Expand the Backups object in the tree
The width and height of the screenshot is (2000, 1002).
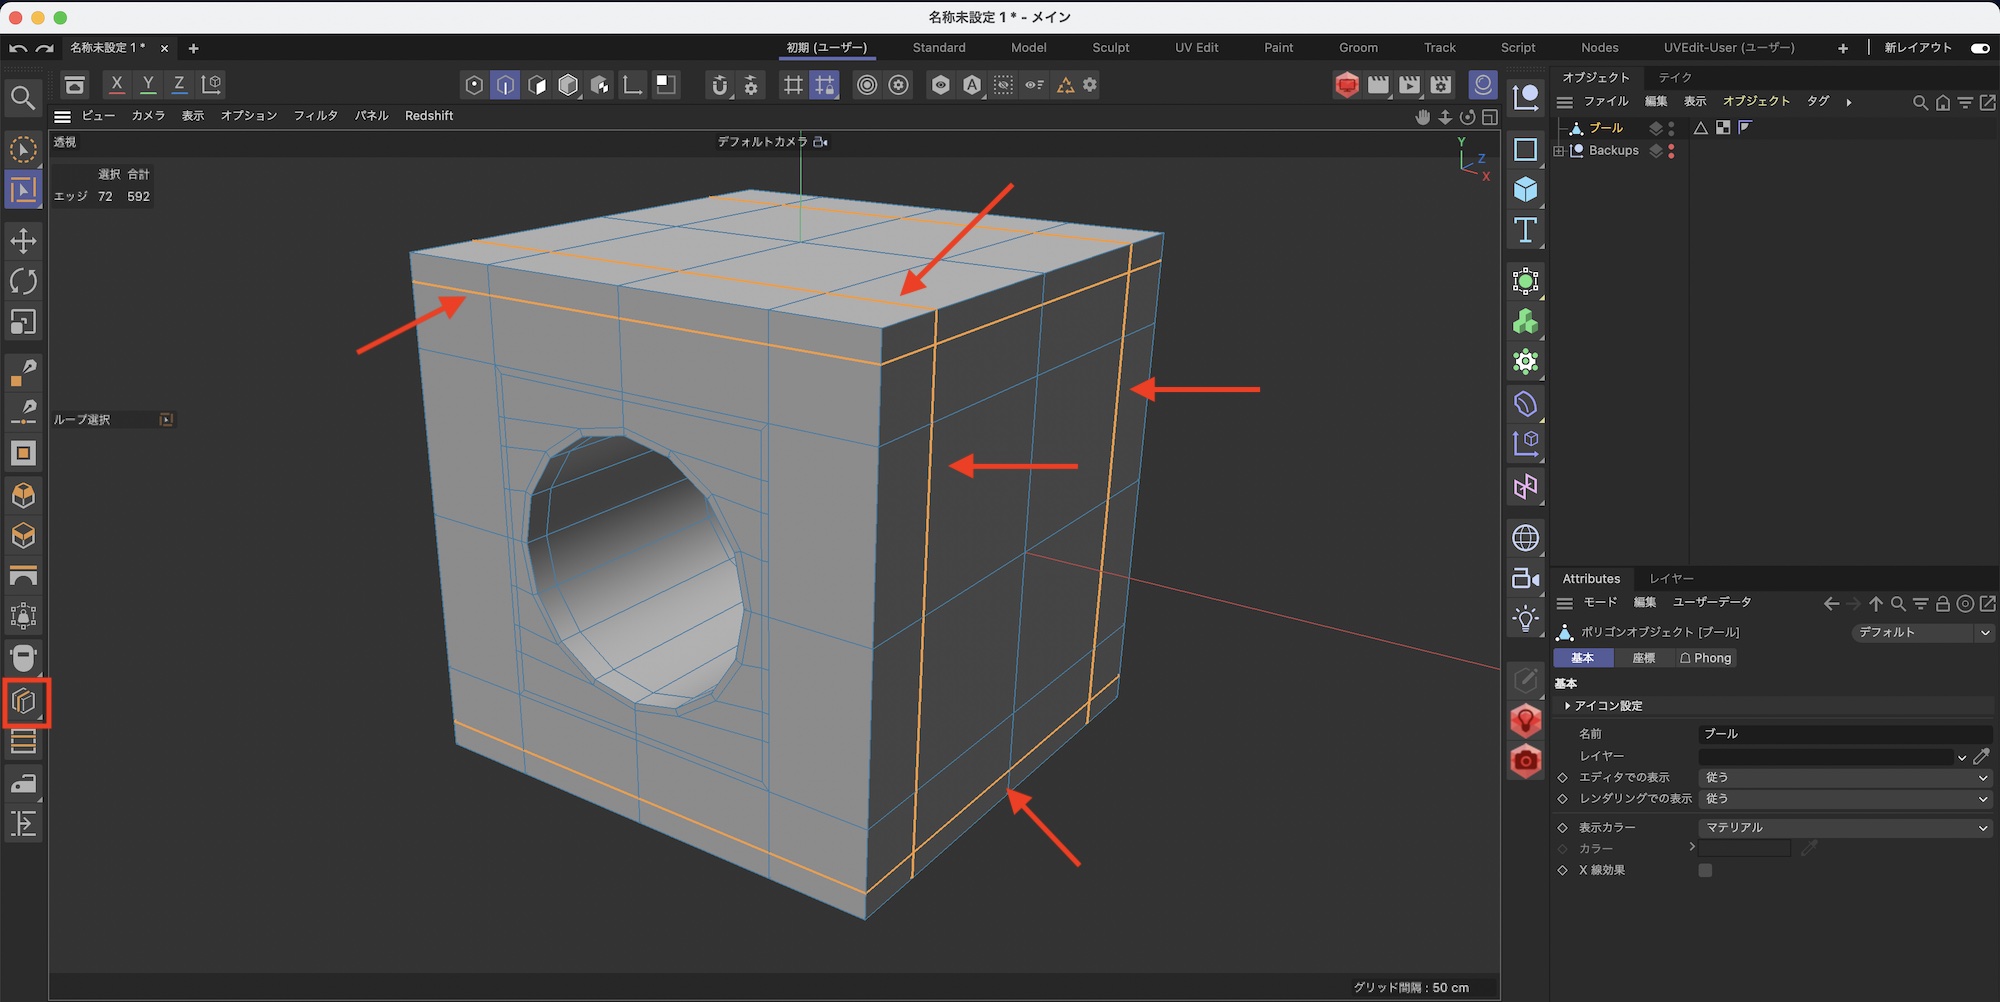pyautogui.click(x=1559, y=151)
